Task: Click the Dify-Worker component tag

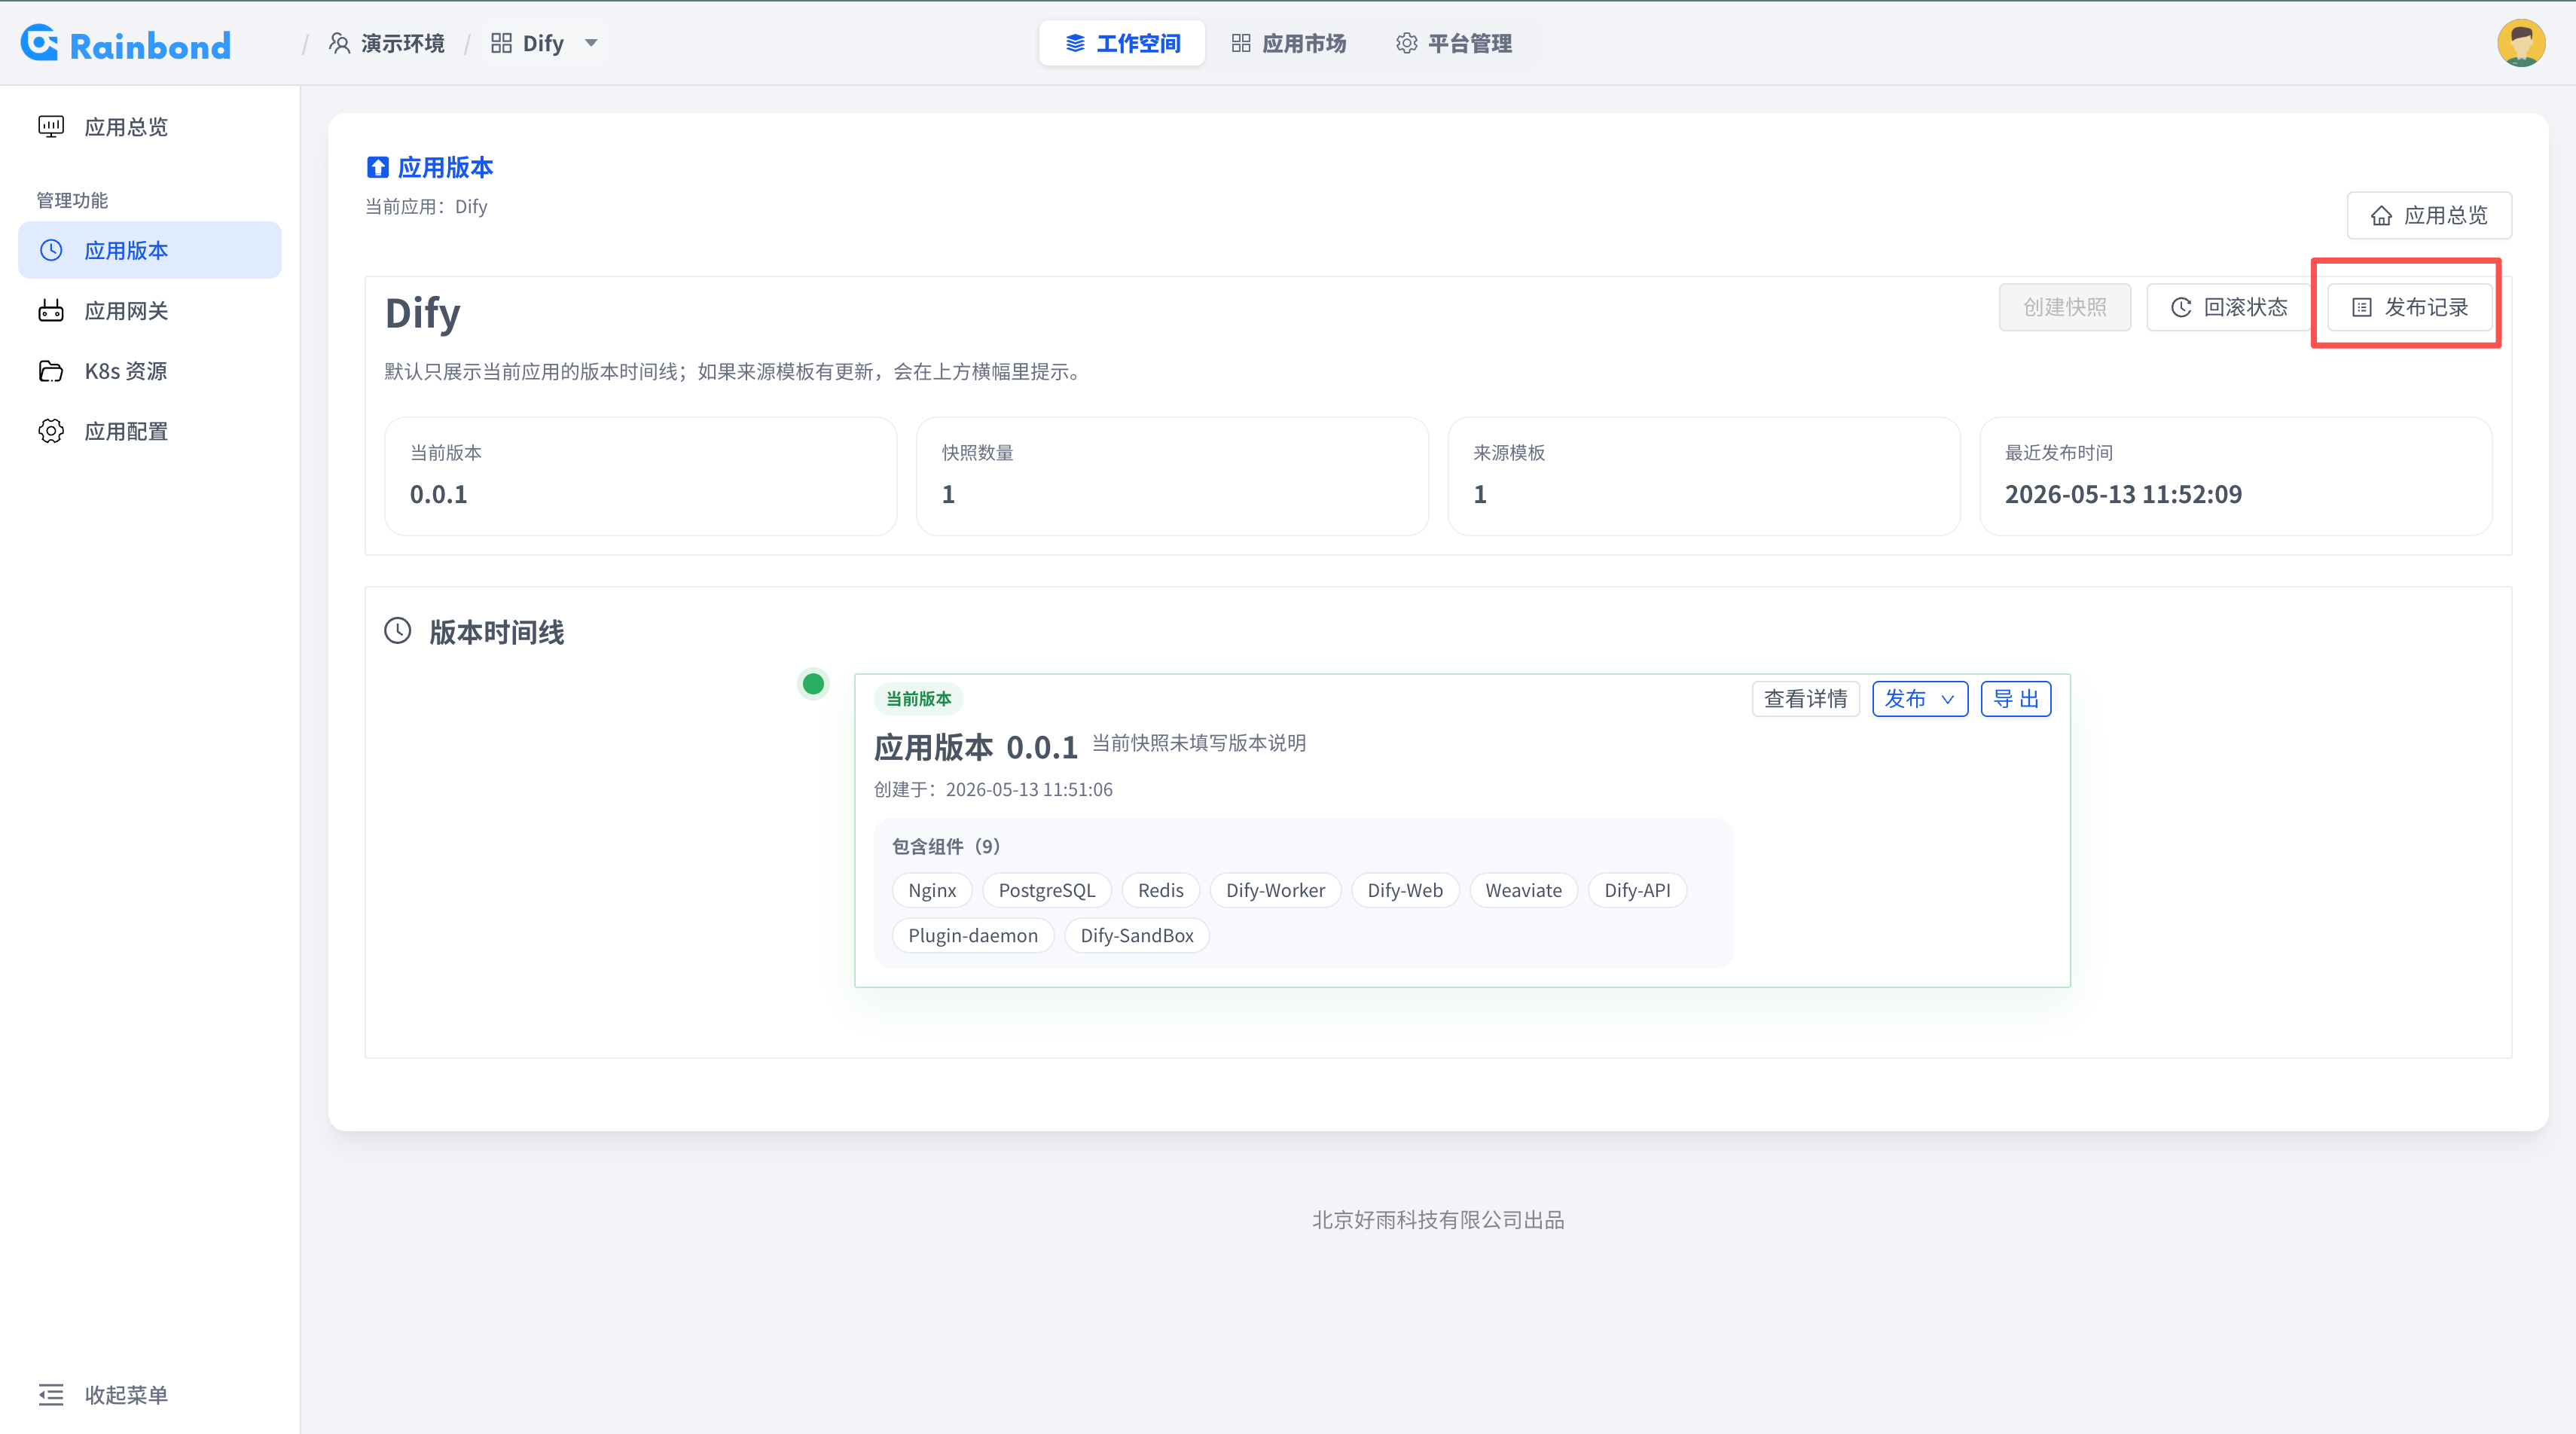Action: point(1275,890)
